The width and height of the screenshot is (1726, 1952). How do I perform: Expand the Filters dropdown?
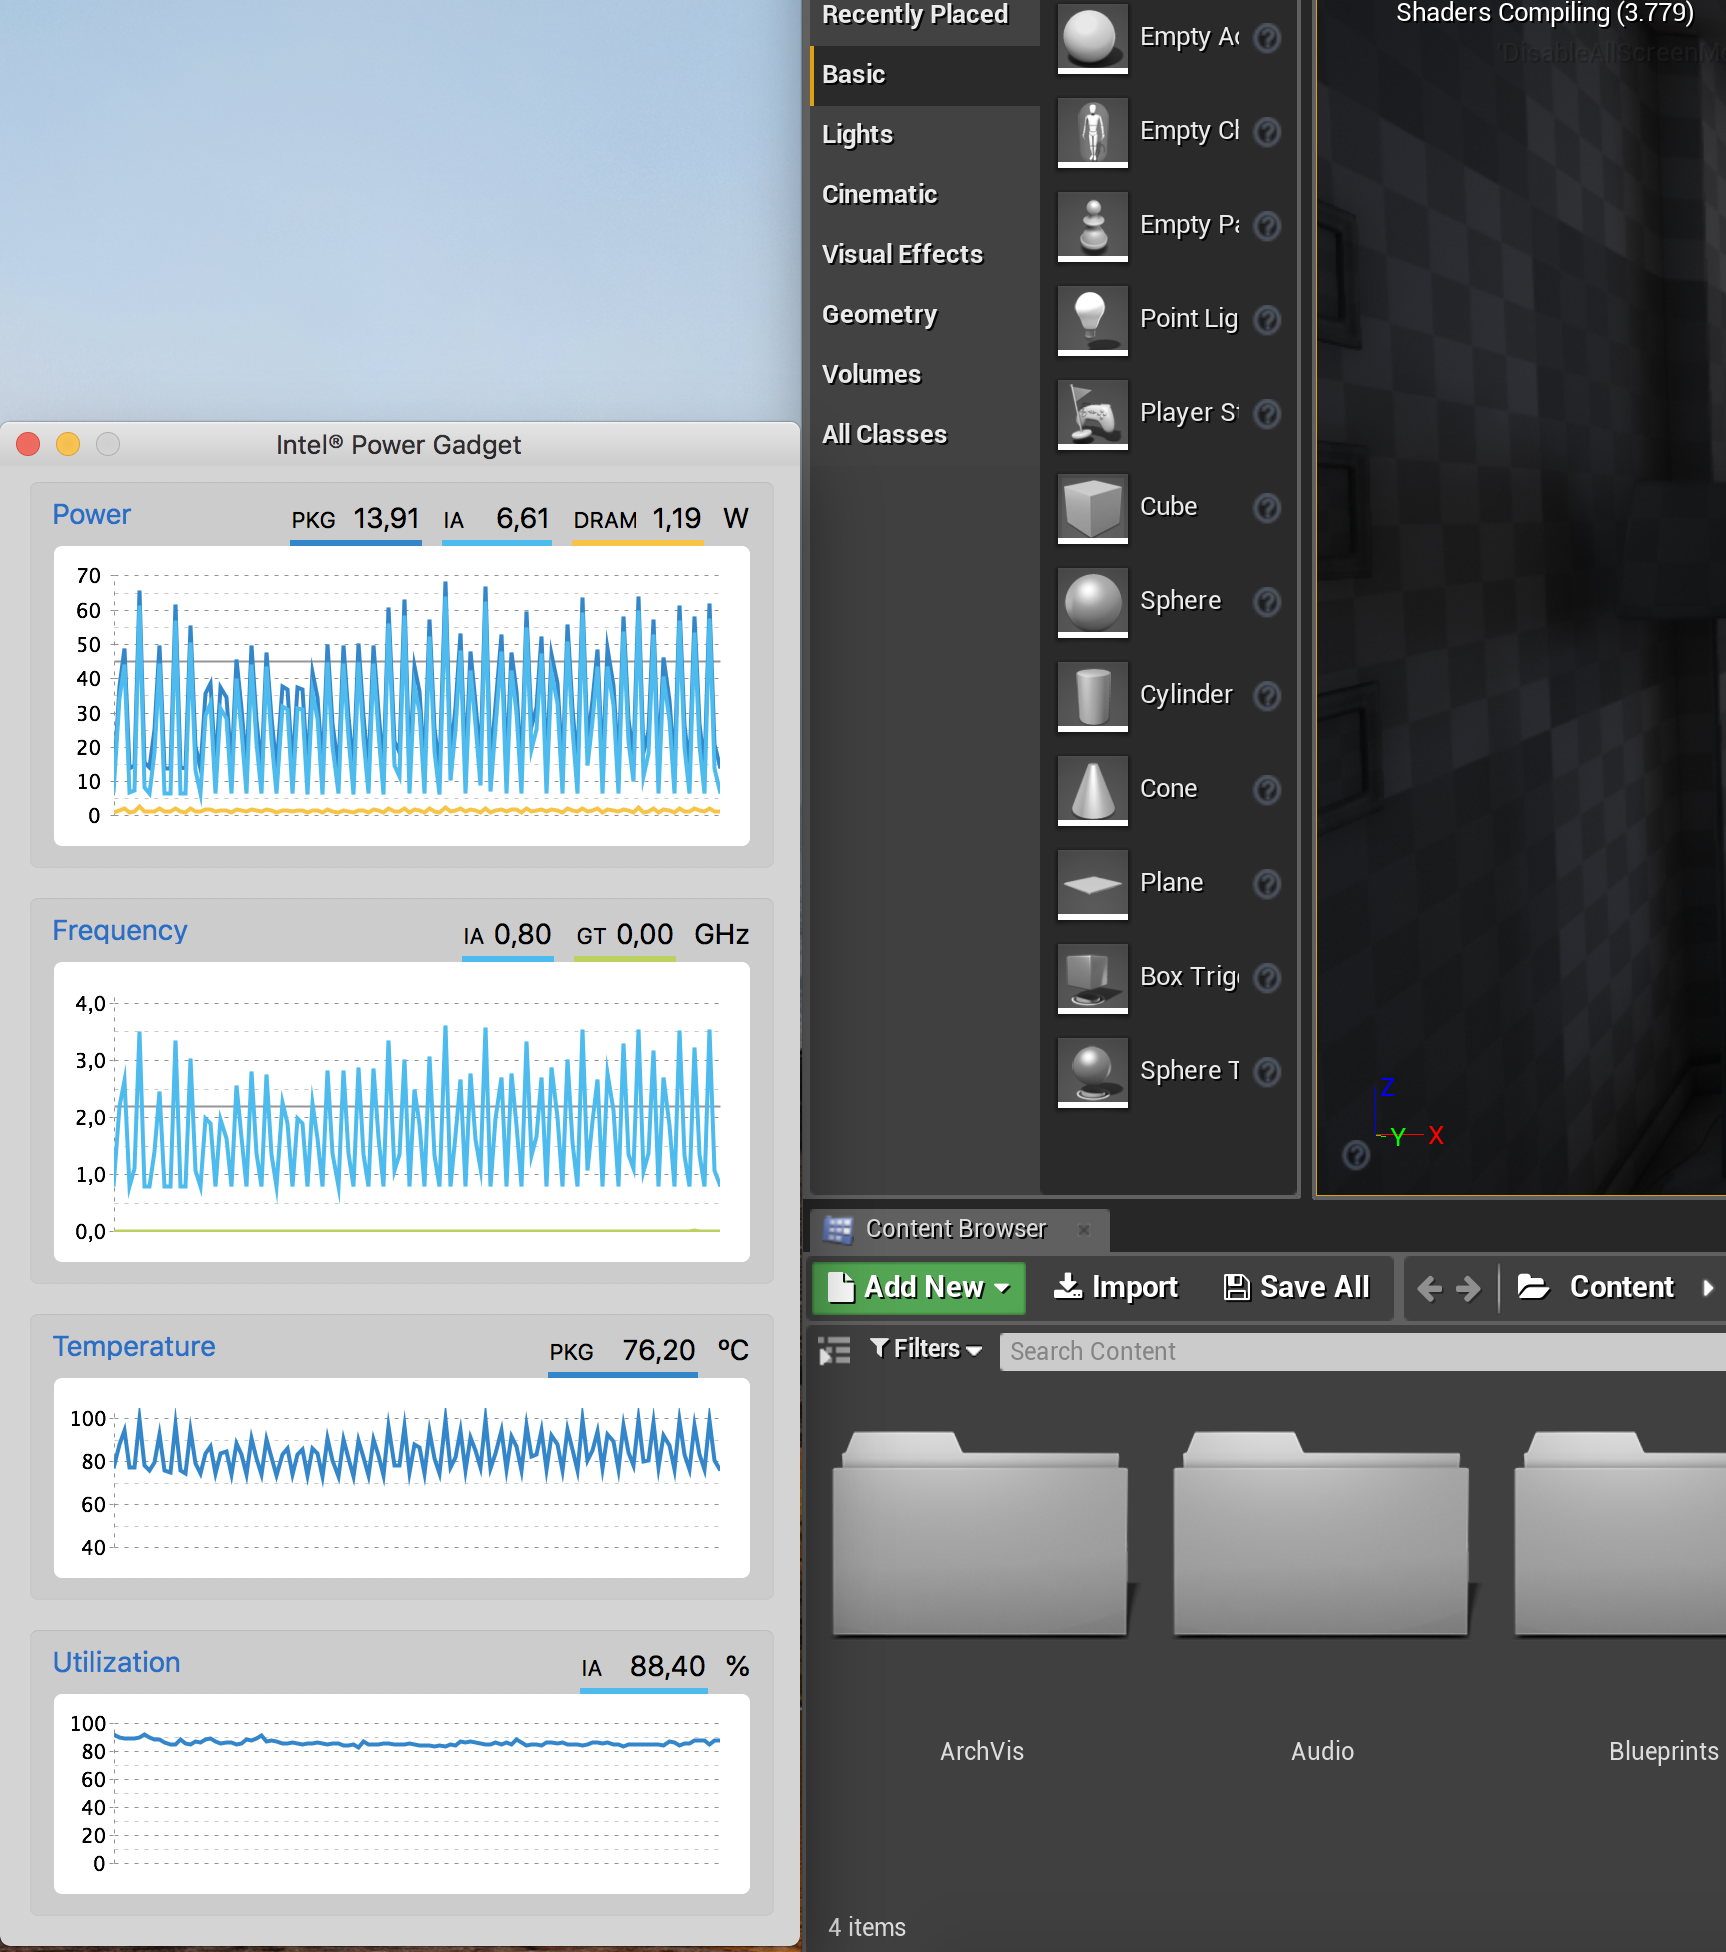(926, 1350)
